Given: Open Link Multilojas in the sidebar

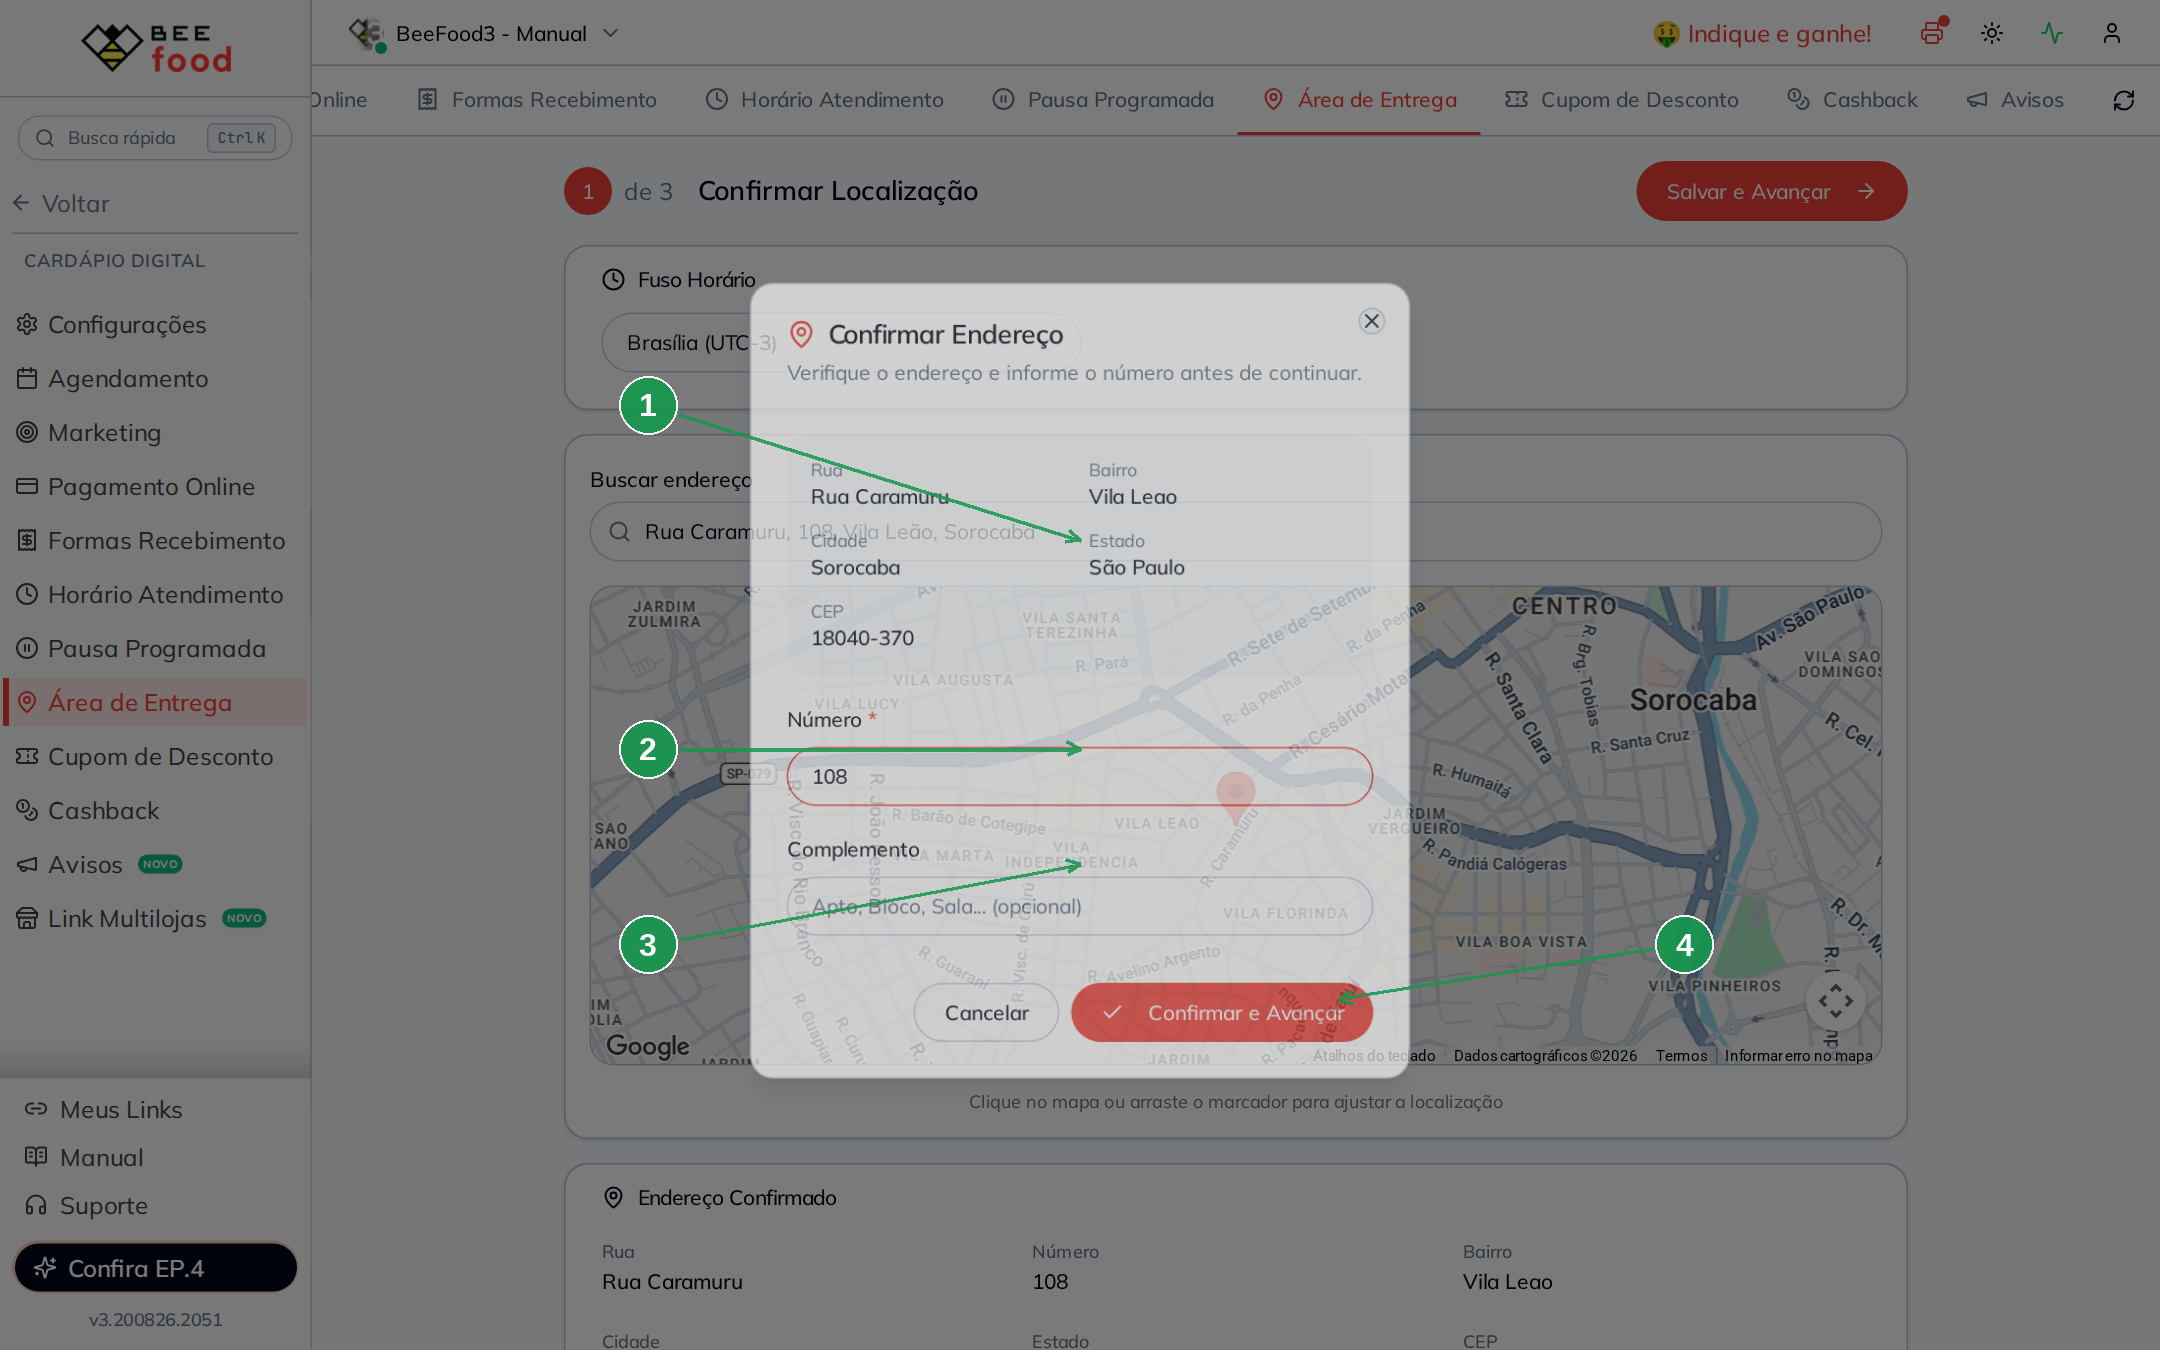Looking at the screenshot, I should click(155, 919).
